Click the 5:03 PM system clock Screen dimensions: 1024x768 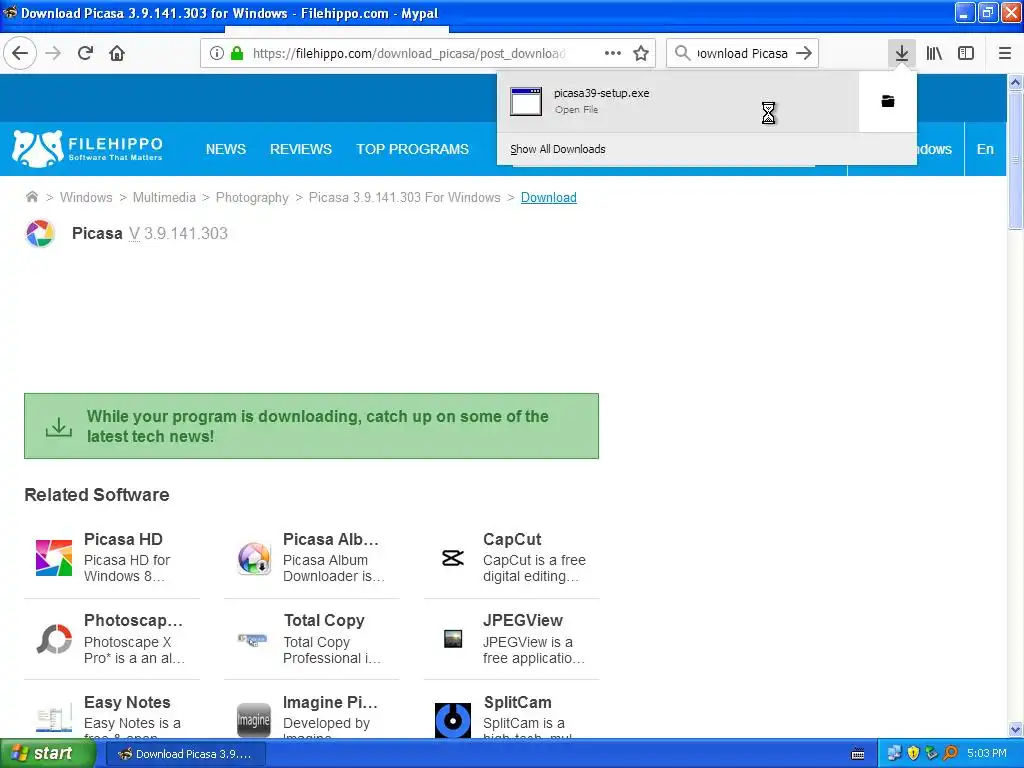987,754
